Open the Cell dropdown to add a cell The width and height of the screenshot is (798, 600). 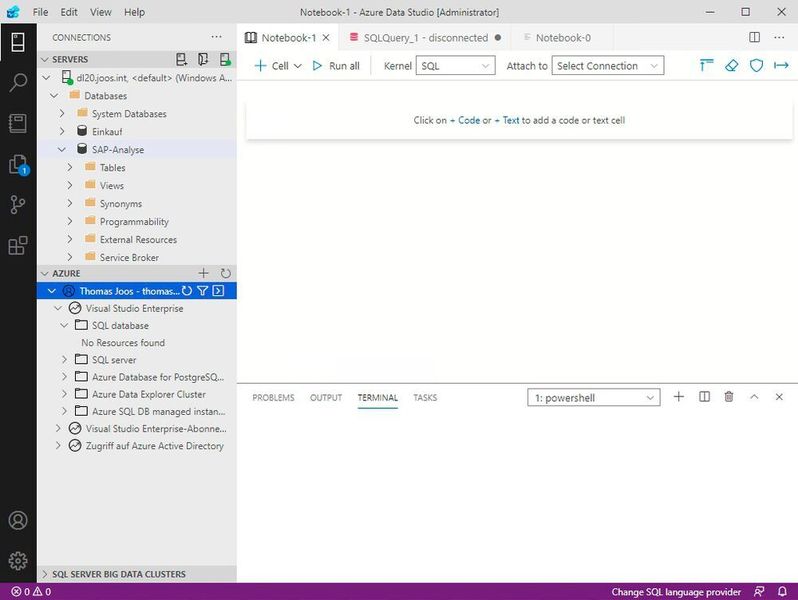click(x=278, y=66)
